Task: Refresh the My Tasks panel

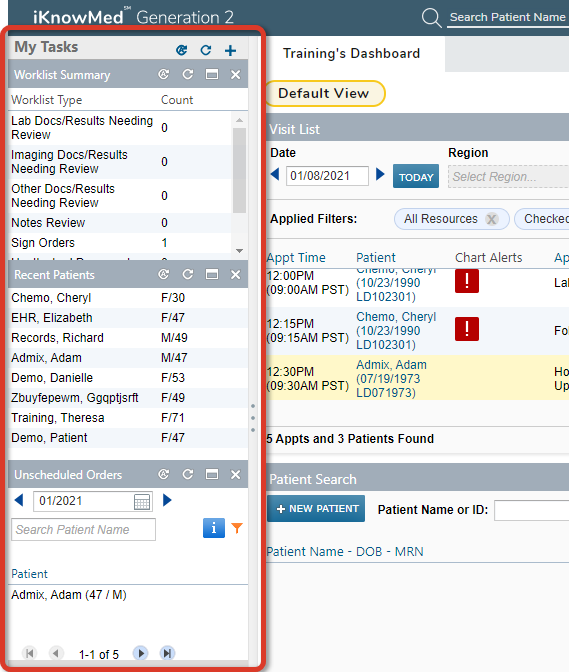Action: [206, 50]
